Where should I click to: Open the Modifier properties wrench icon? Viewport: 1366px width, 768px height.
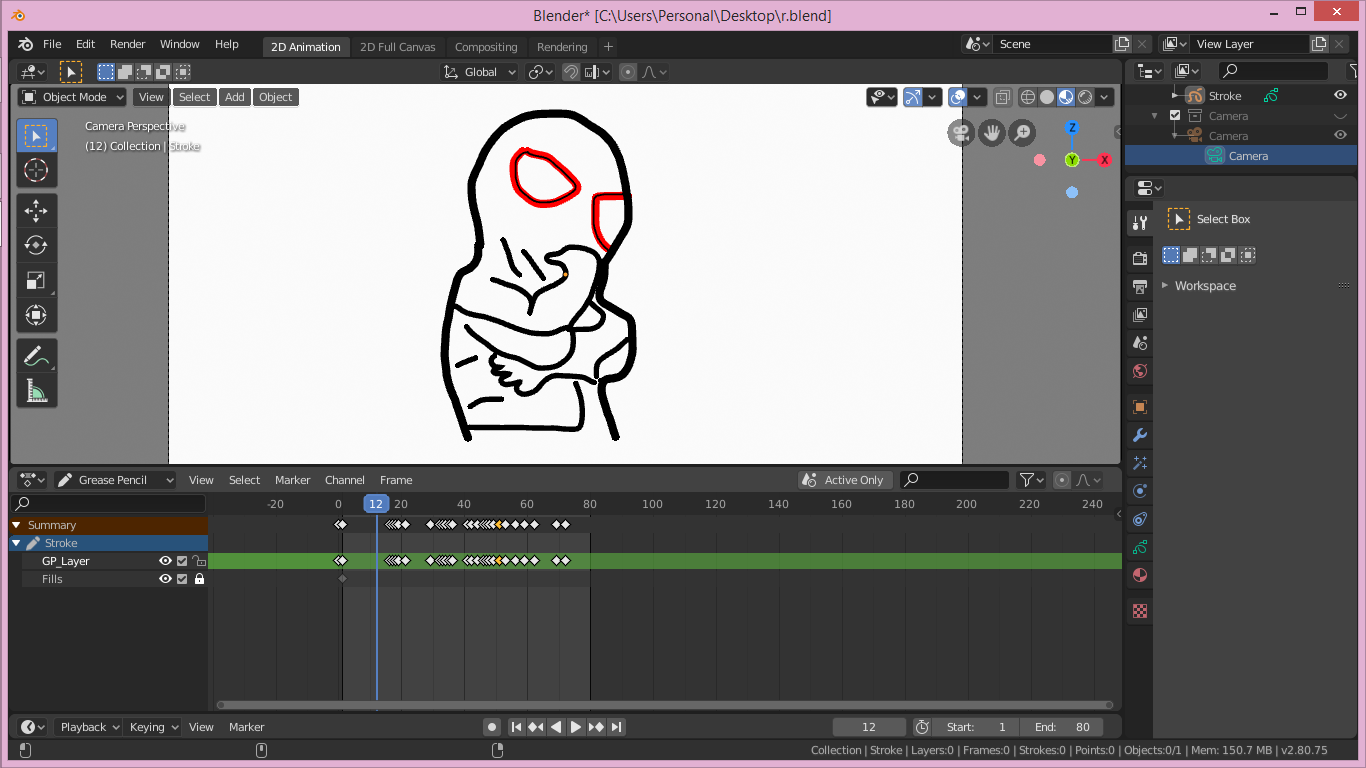pos(1139,435)
